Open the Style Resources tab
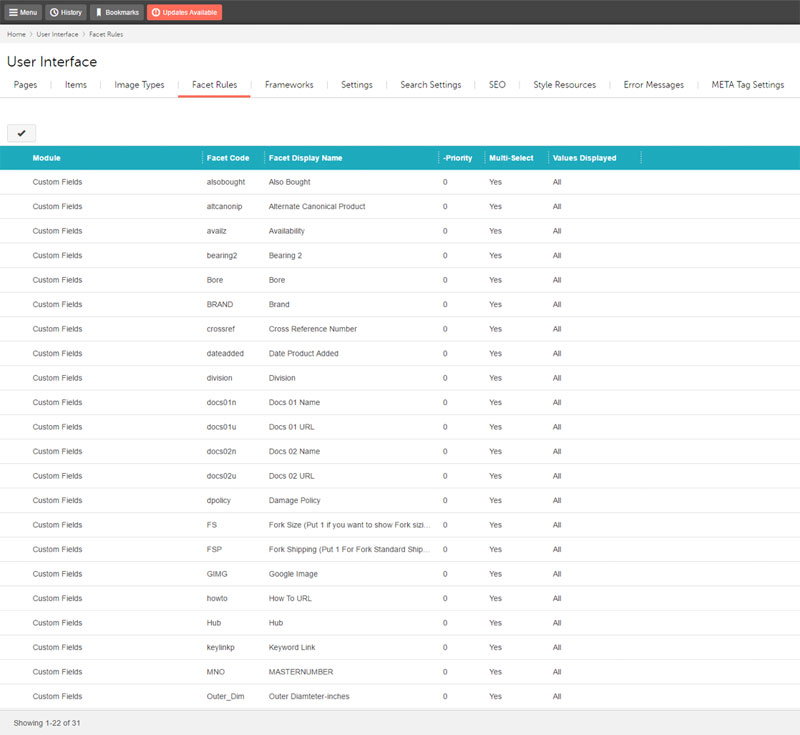Image resolution: width=800 pixels, height=735 pixels. coord(564,85)
